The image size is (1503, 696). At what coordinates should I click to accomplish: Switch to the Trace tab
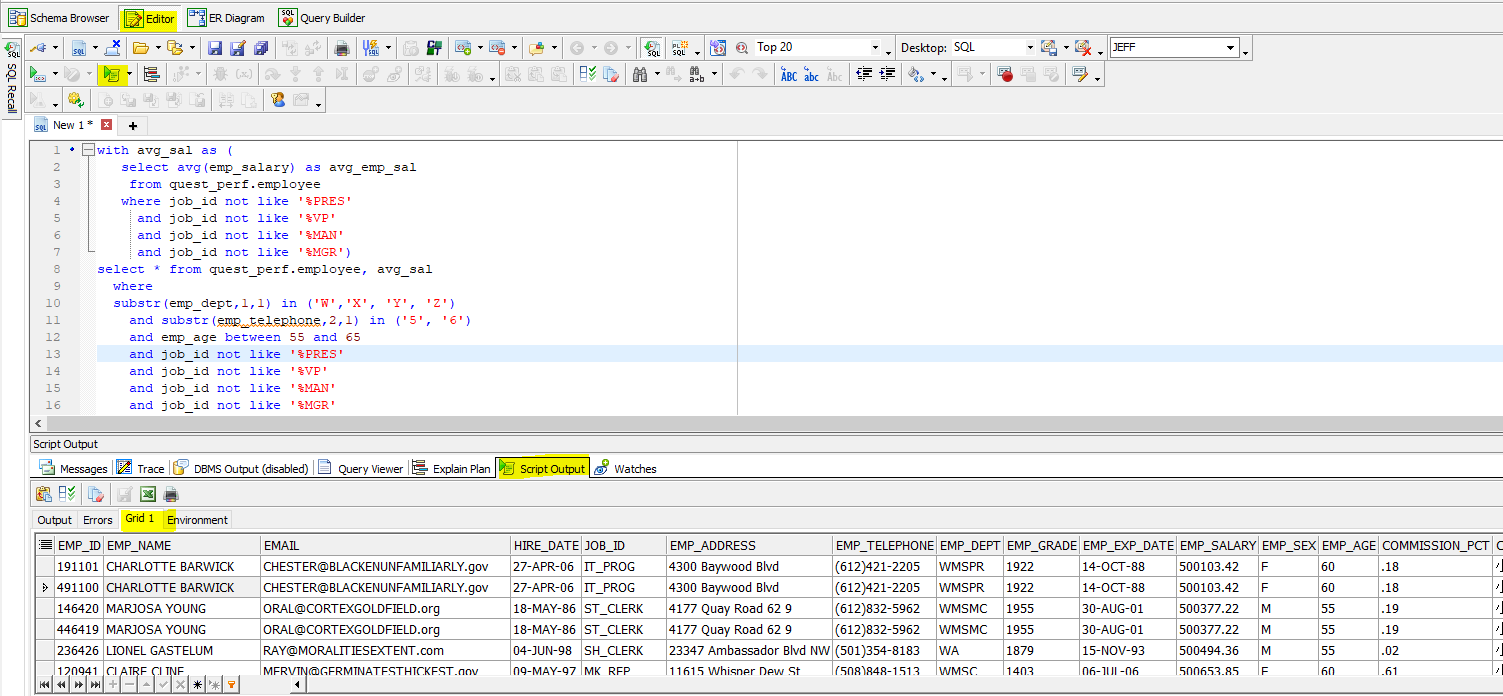click(141, 468)
